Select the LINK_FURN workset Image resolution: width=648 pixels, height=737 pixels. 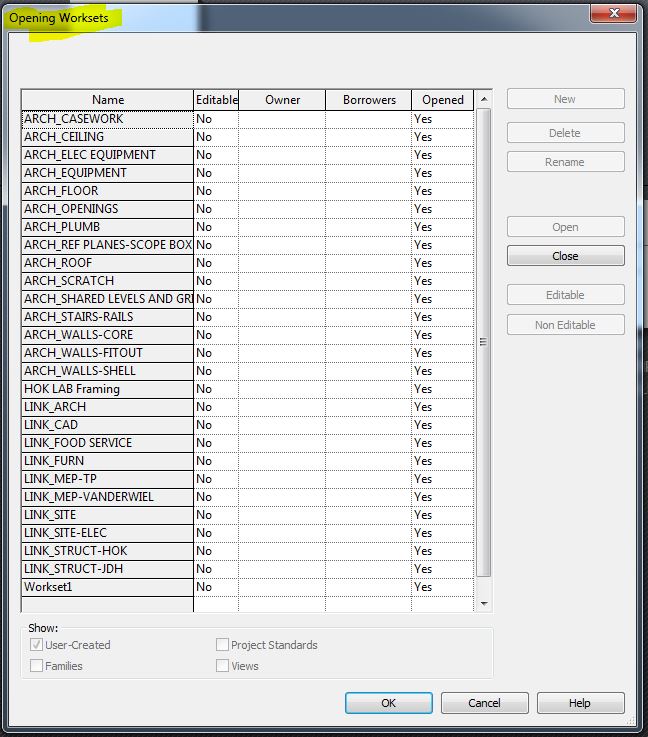coord(108,461)
